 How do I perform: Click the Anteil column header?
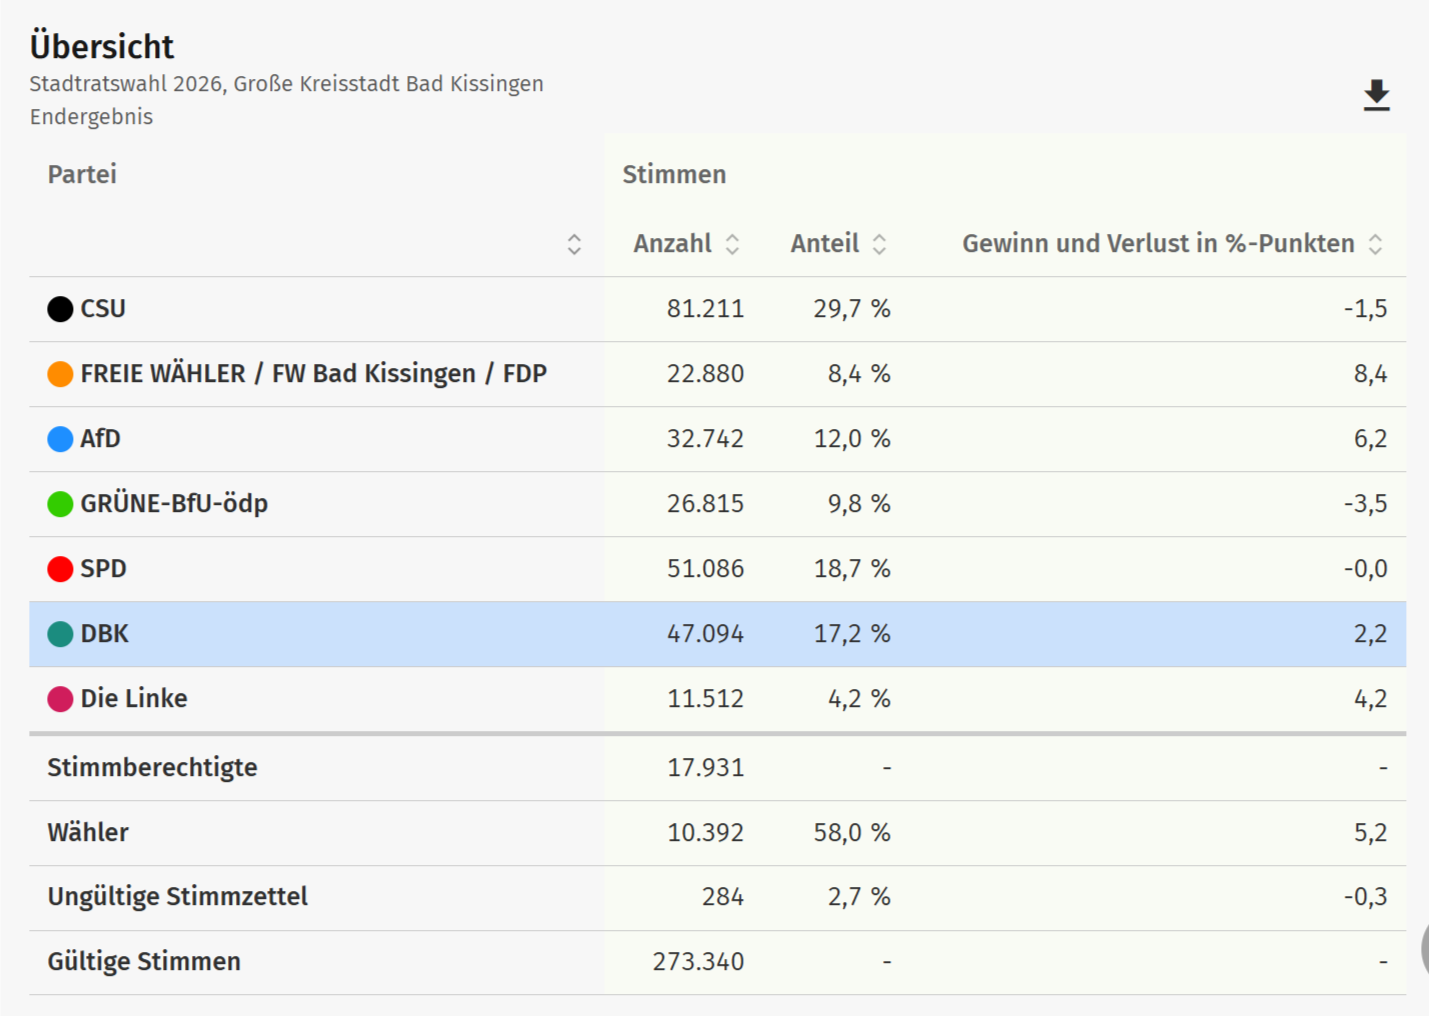tap(824, 244)
